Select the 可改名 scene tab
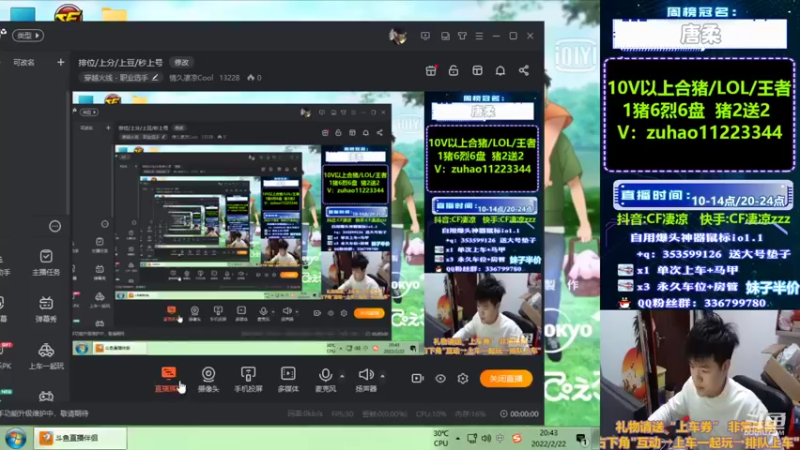Image resolution: width=800 pixels, height=450 pixels. click(x=23, y=62)
